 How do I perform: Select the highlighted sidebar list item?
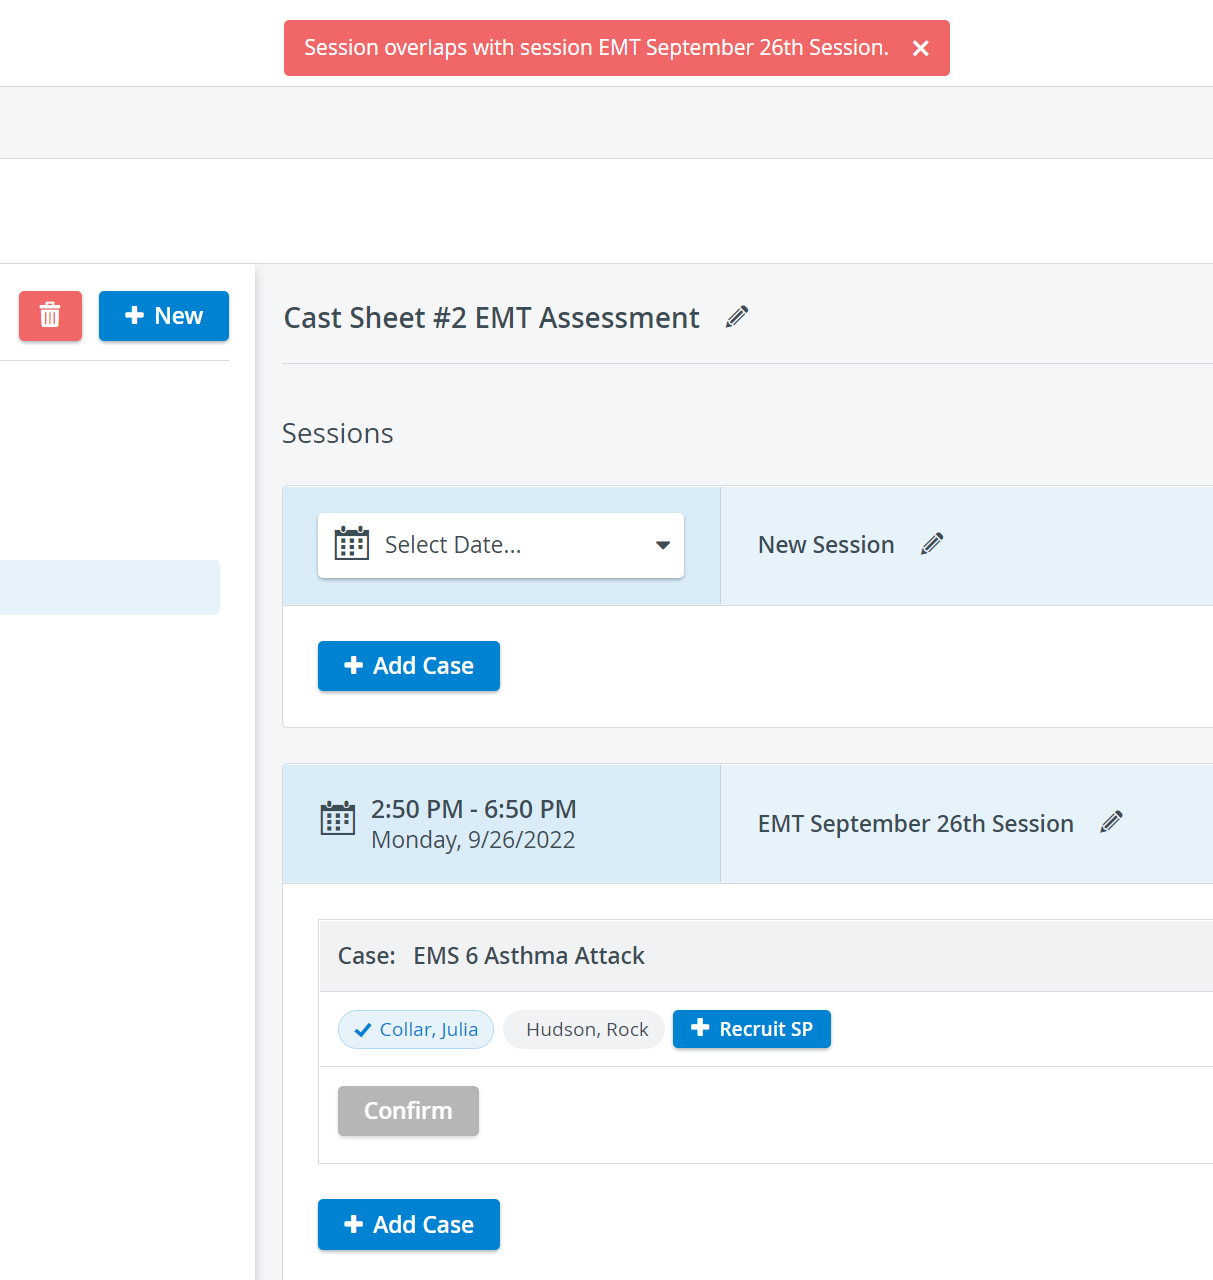[110, 587]
